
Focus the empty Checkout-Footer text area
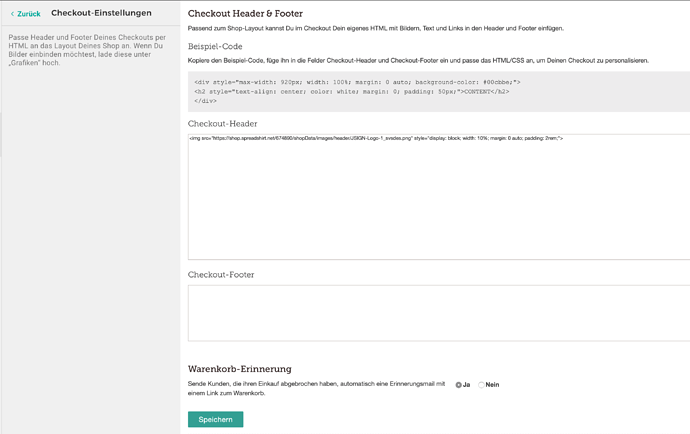coord(438,313)
